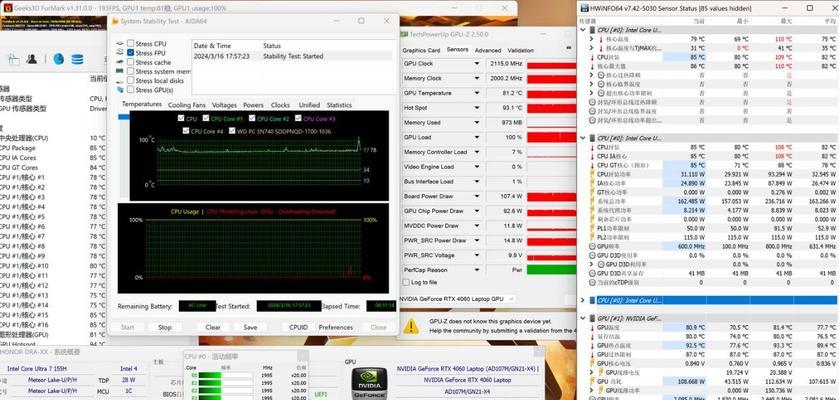Switch to the Clocks tab

pos(280,105)
